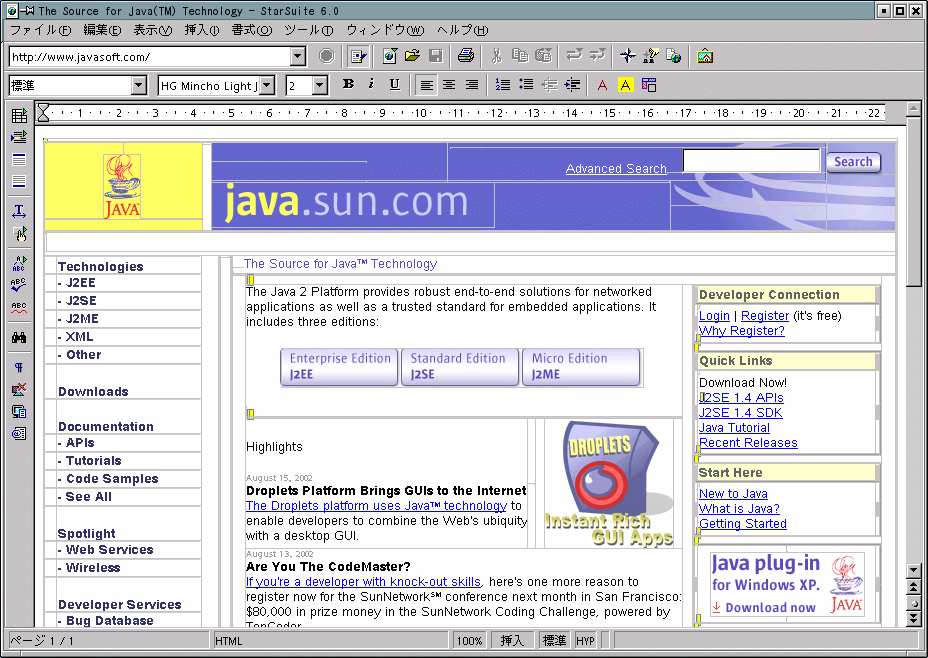Toggle Nonprinting Characters paragraph mark icon
The image size is (928, 658).
click(x=19, y=367)
